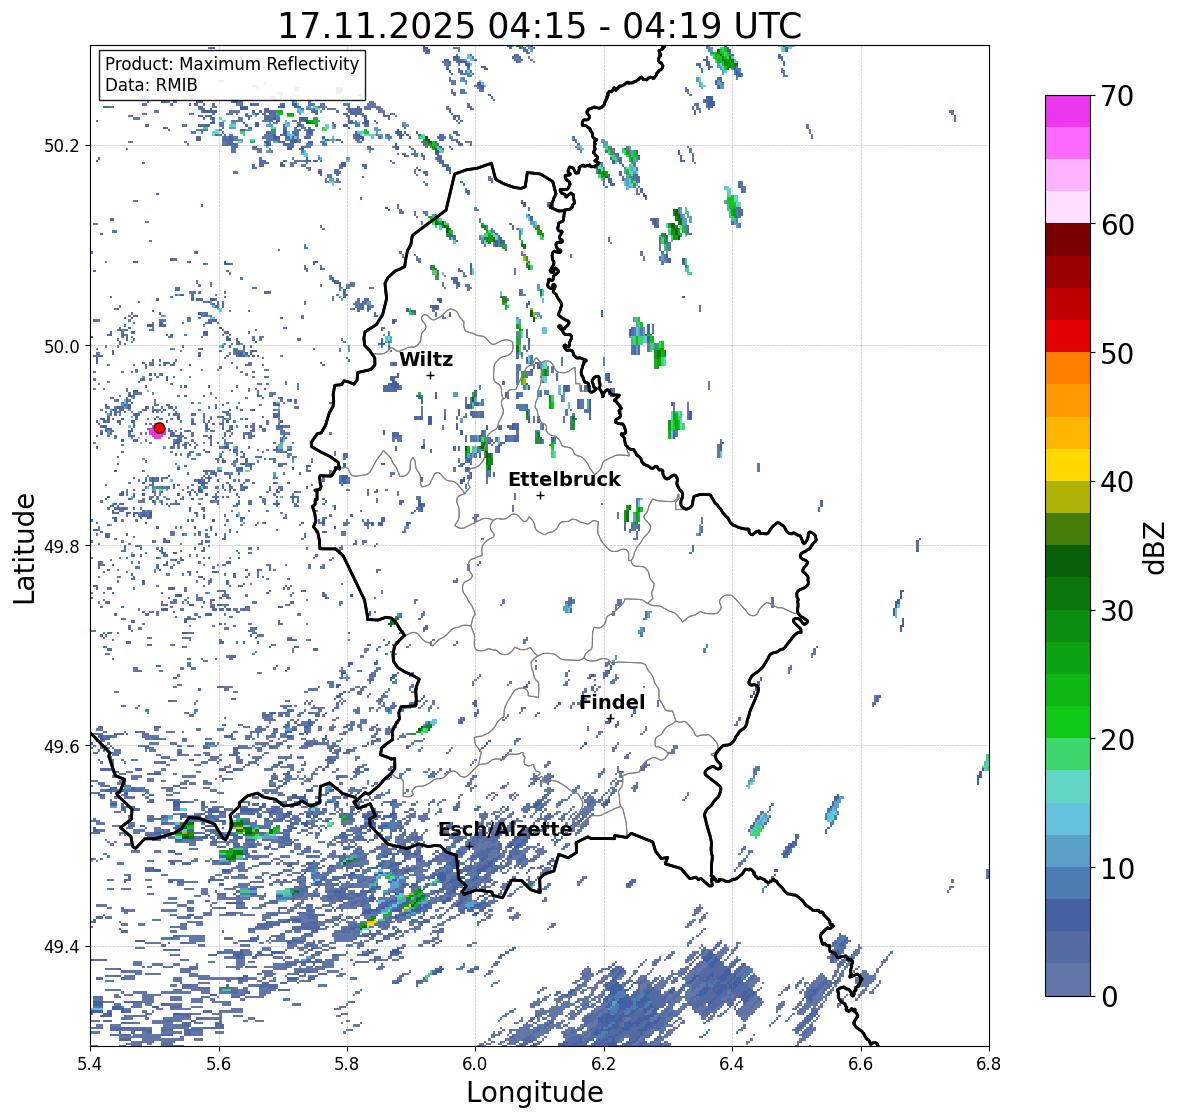Click the 20 colorbar tick label
Viewport: 1179px width, 1117px height.
(x=1116, y=739)
